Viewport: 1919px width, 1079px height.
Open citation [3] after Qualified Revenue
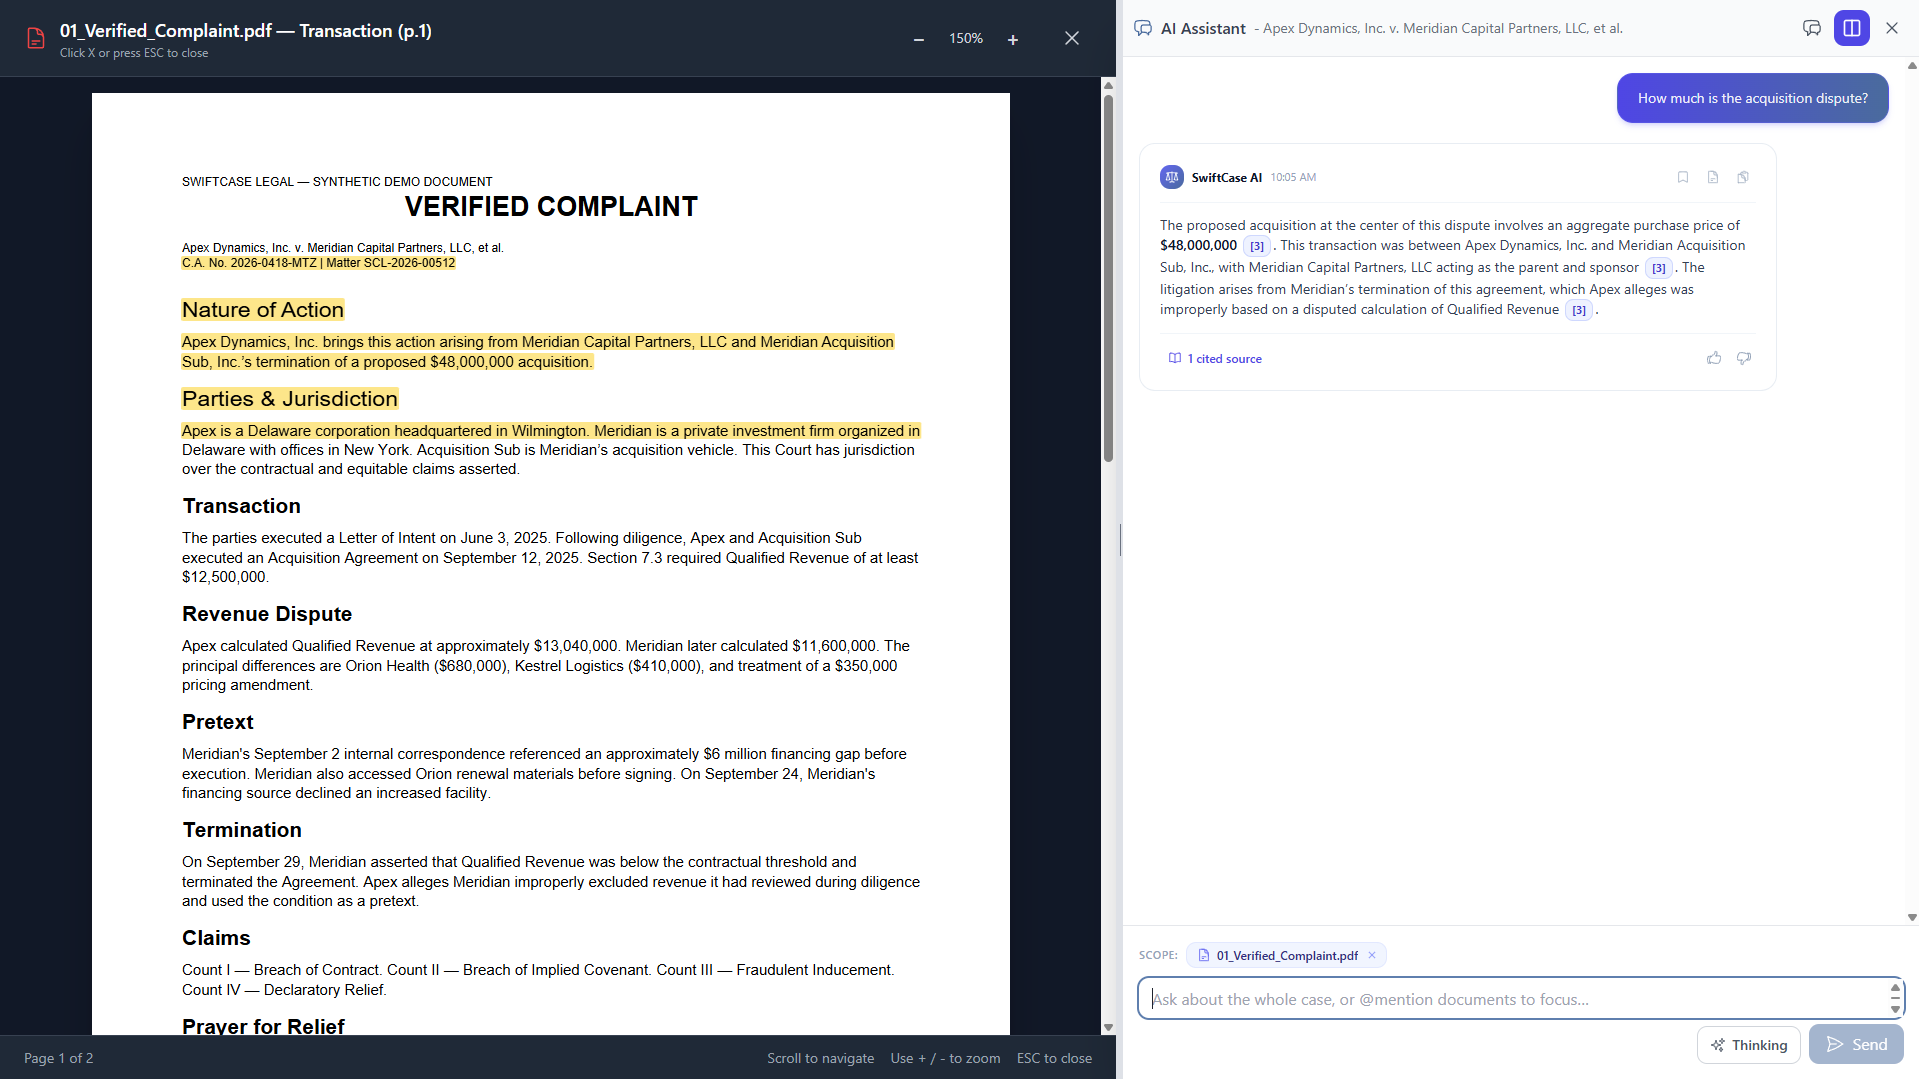pos(1578,310)
